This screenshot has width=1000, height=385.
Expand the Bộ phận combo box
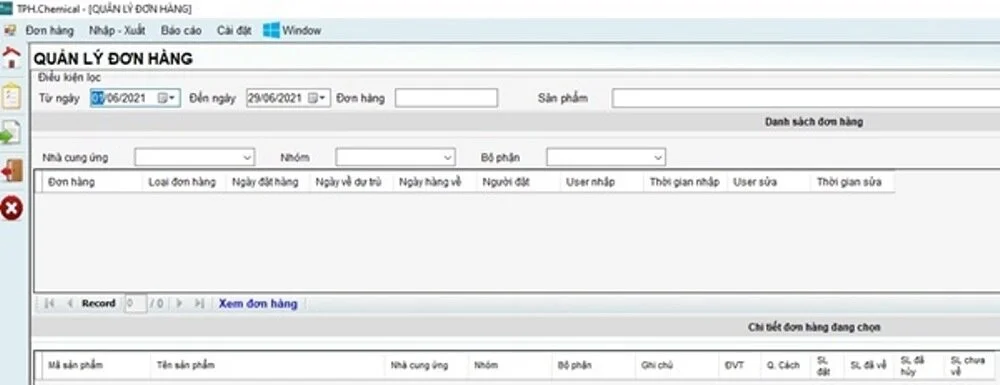pyautogui.click(x=658, y=157)
